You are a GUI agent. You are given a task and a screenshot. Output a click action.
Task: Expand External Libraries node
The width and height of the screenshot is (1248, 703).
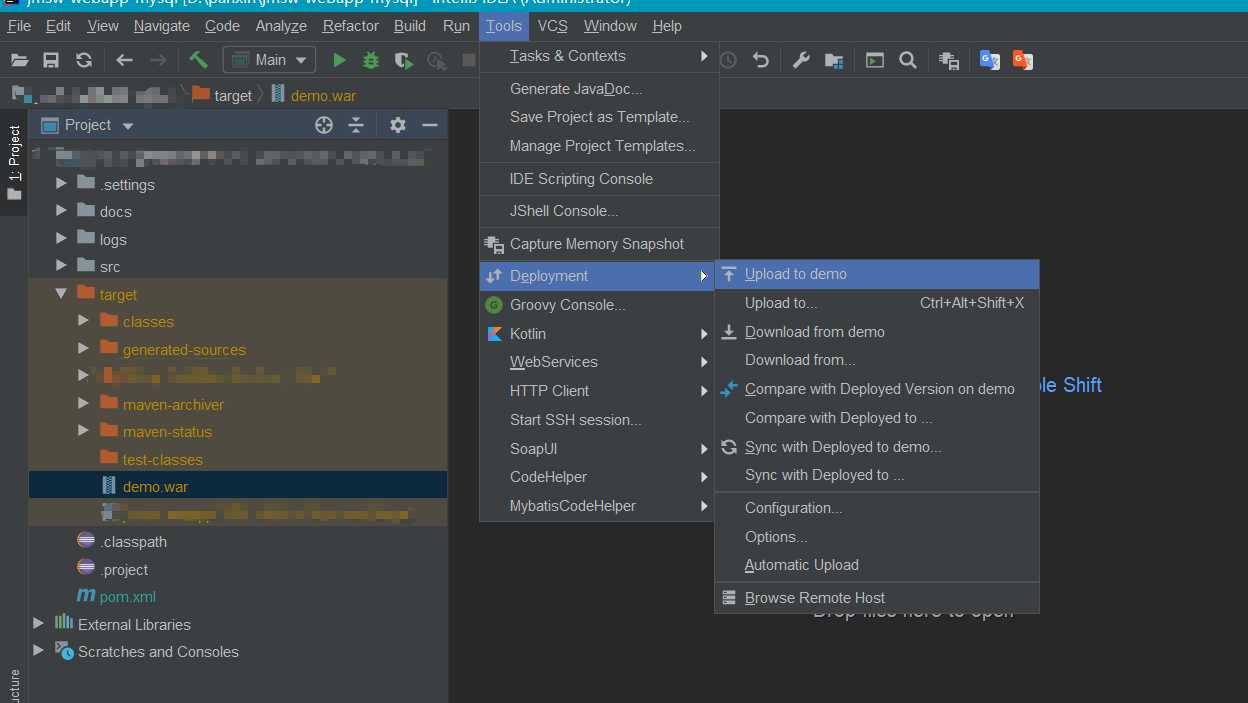39,624
